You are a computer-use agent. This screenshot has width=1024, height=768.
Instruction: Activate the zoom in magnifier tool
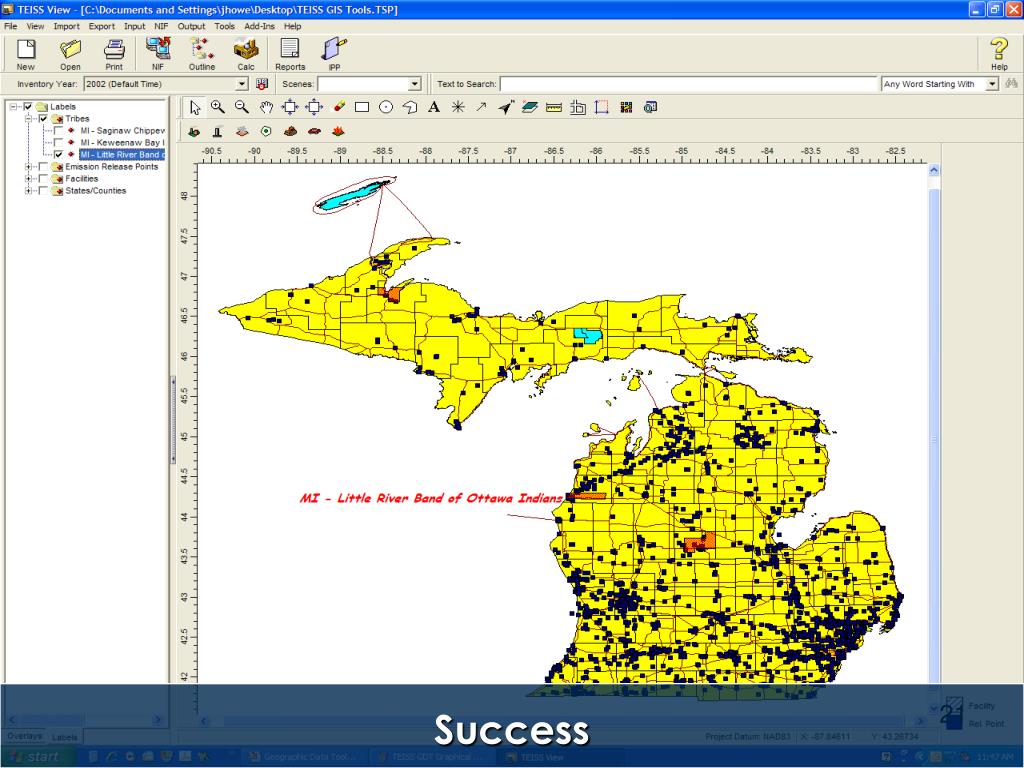click(x=217, y=108)
